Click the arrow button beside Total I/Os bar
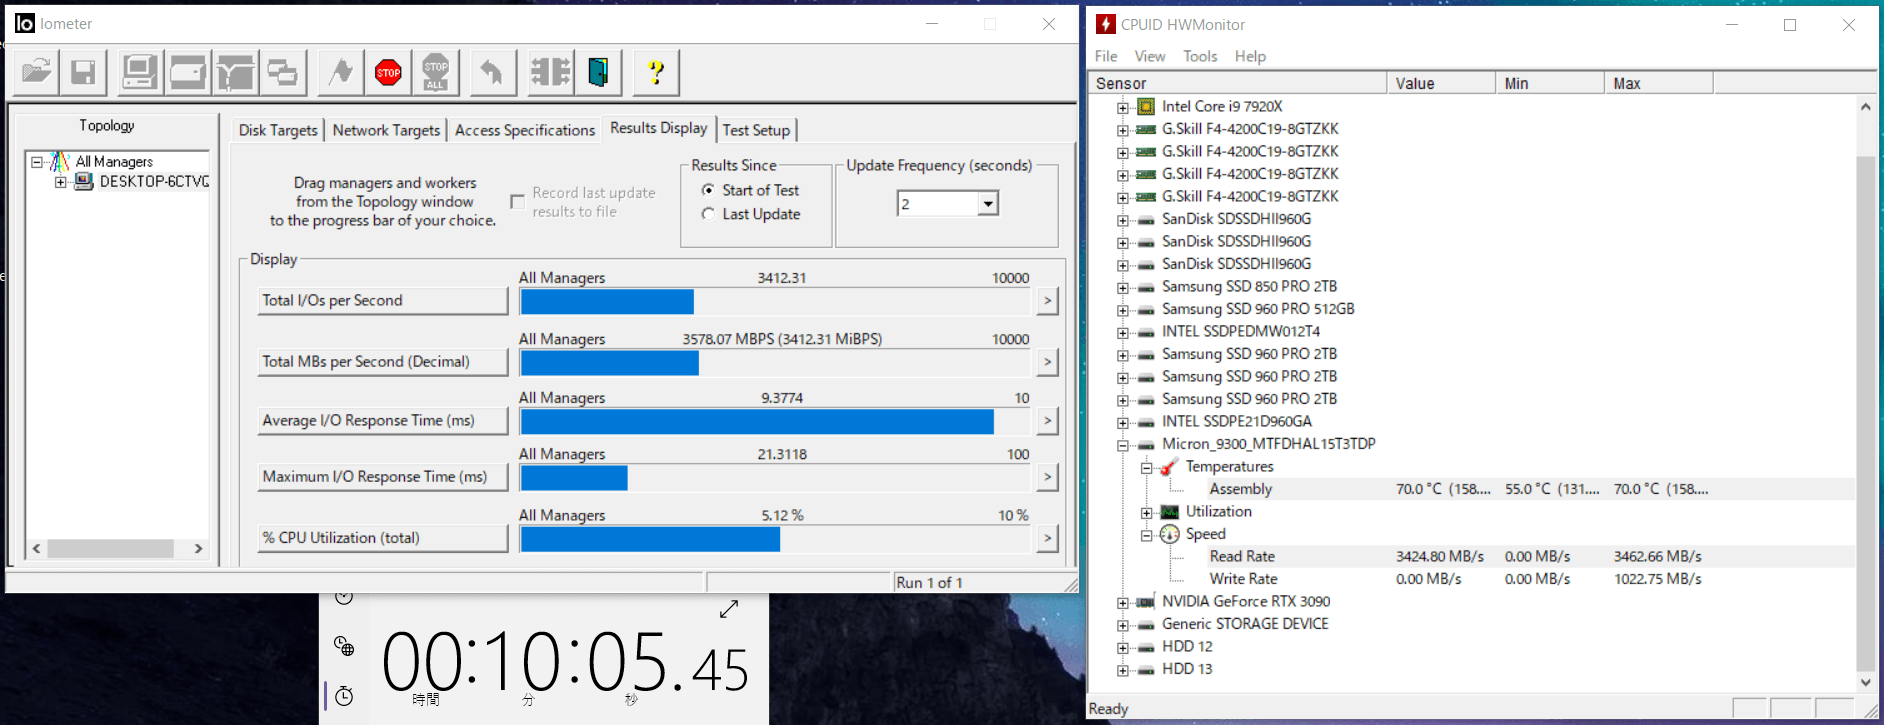Screen dimensions: 1884x725 click(1047, 301)
